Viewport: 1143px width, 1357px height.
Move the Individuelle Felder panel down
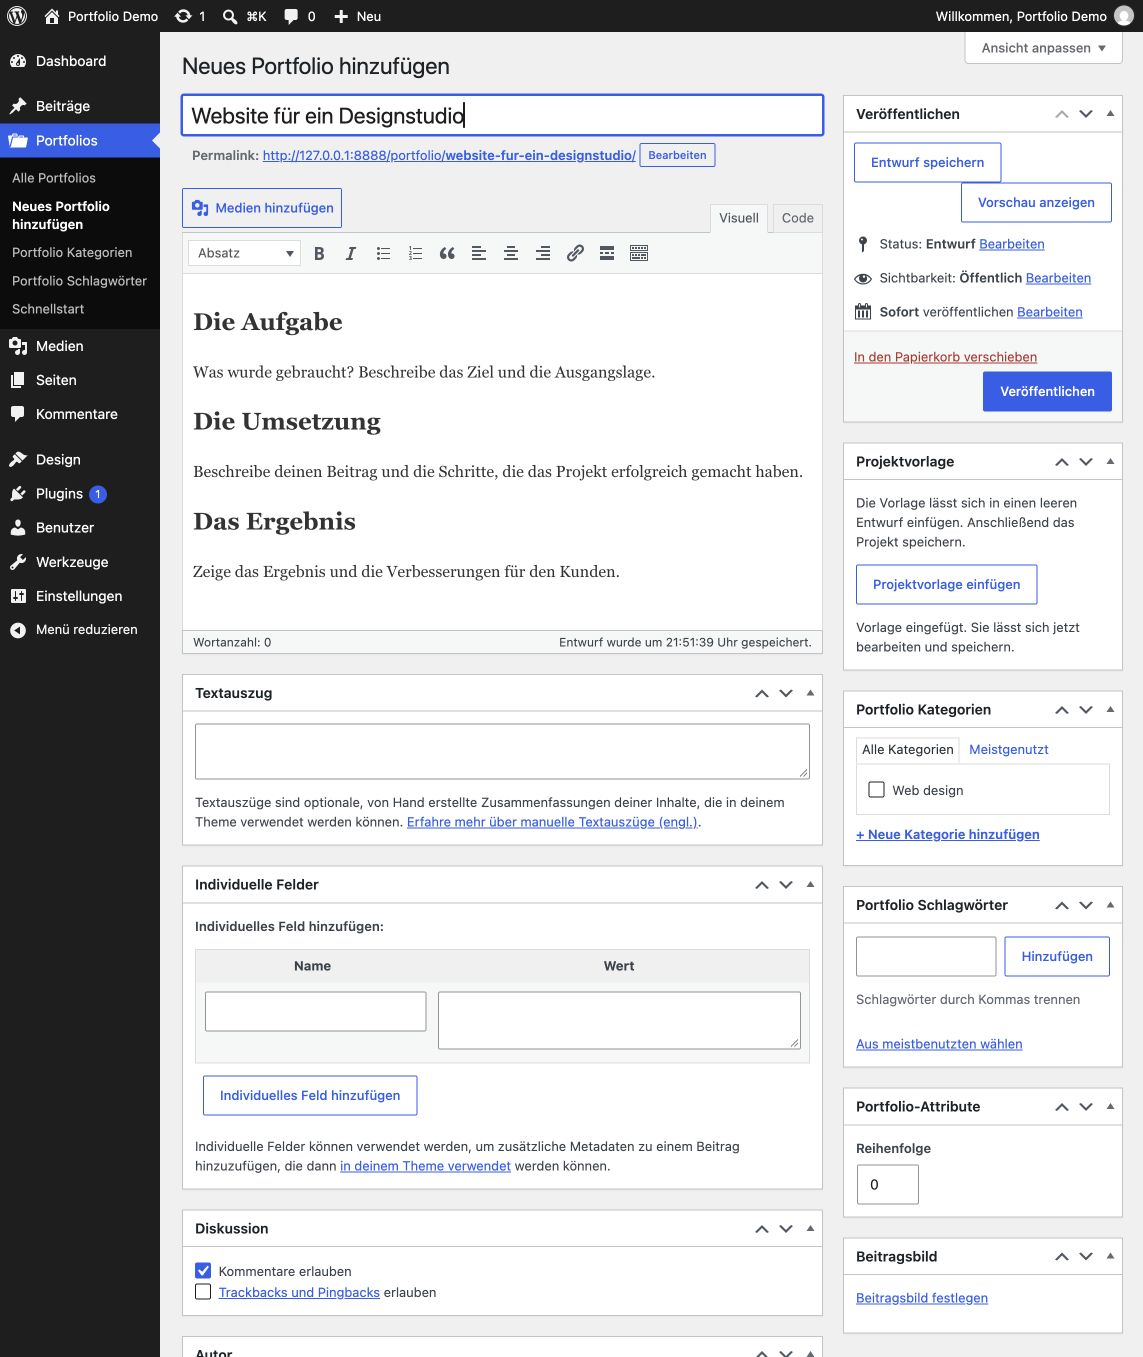[786, 885]
